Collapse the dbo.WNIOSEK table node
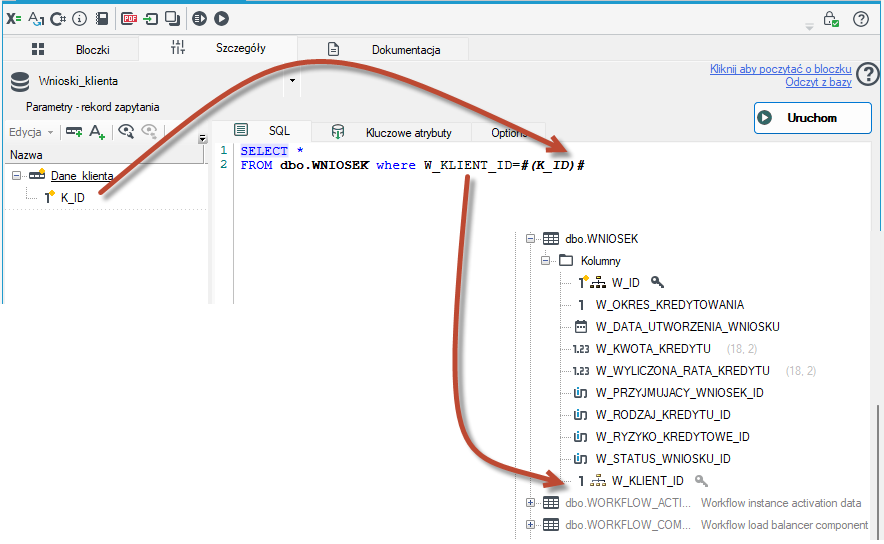884x544 pixels. tap(530, 238)
